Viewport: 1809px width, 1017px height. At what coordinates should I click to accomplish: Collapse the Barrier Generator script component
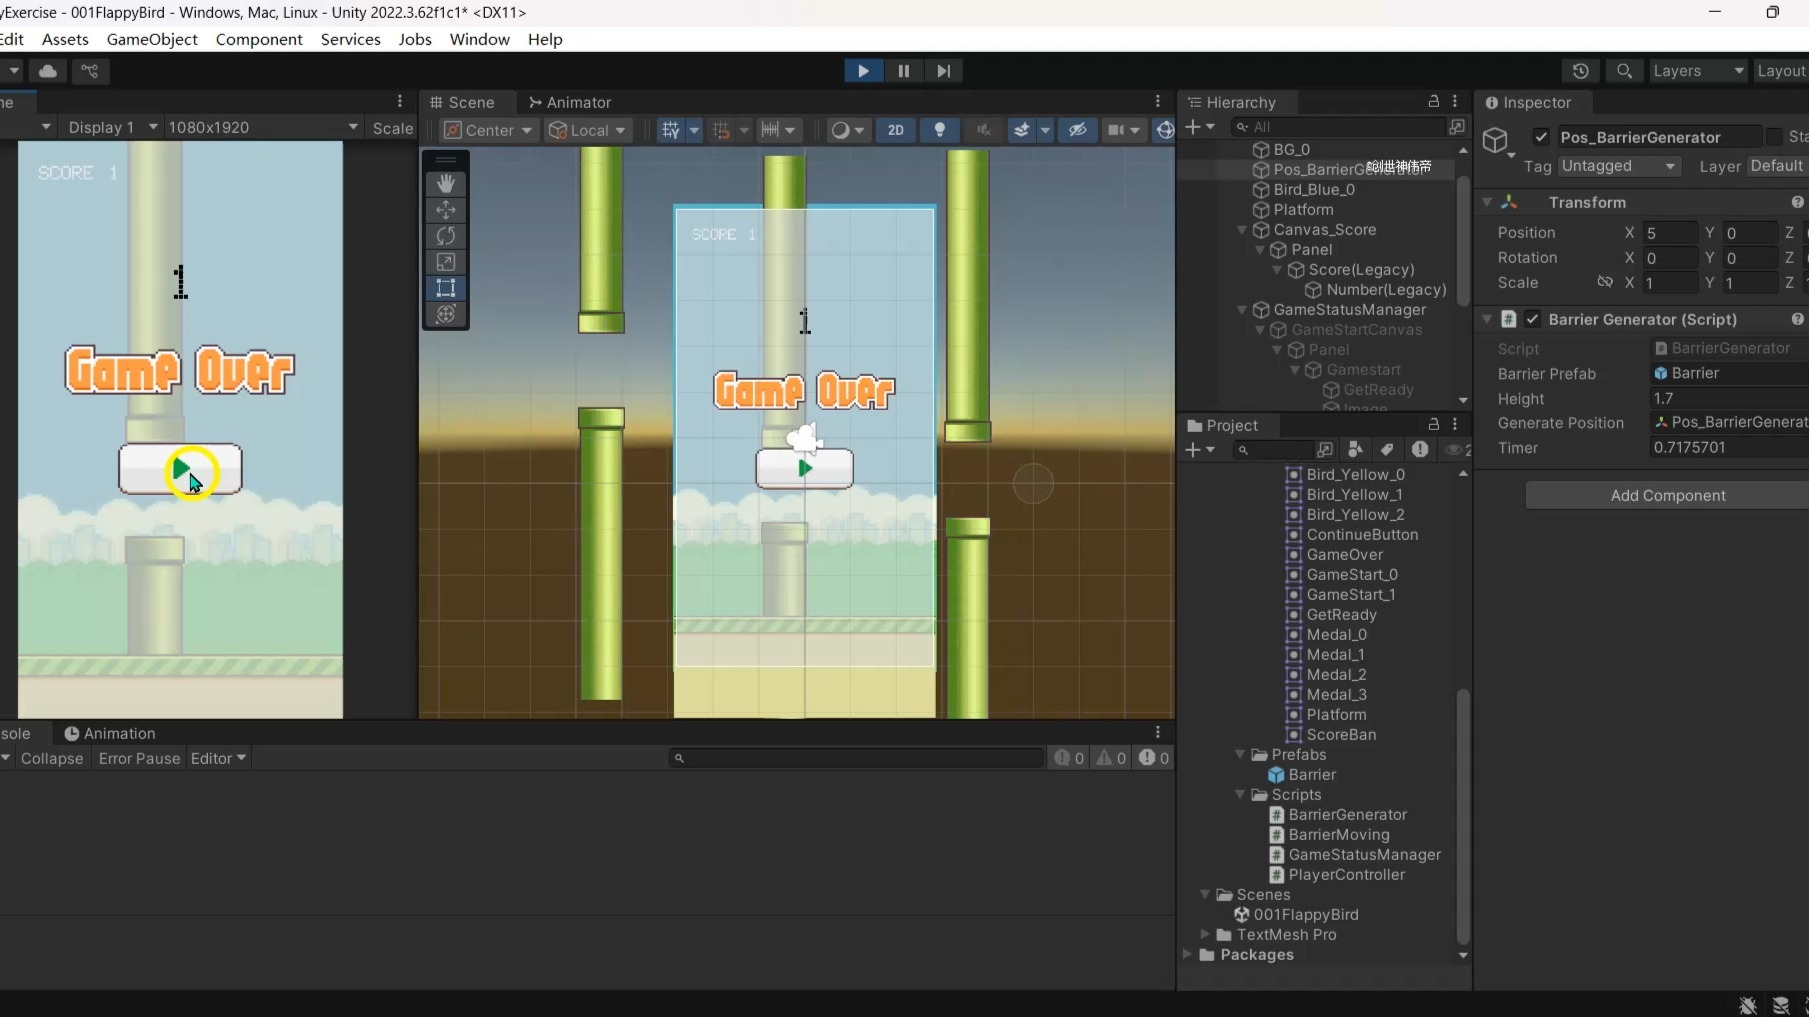coord(1487,319)
